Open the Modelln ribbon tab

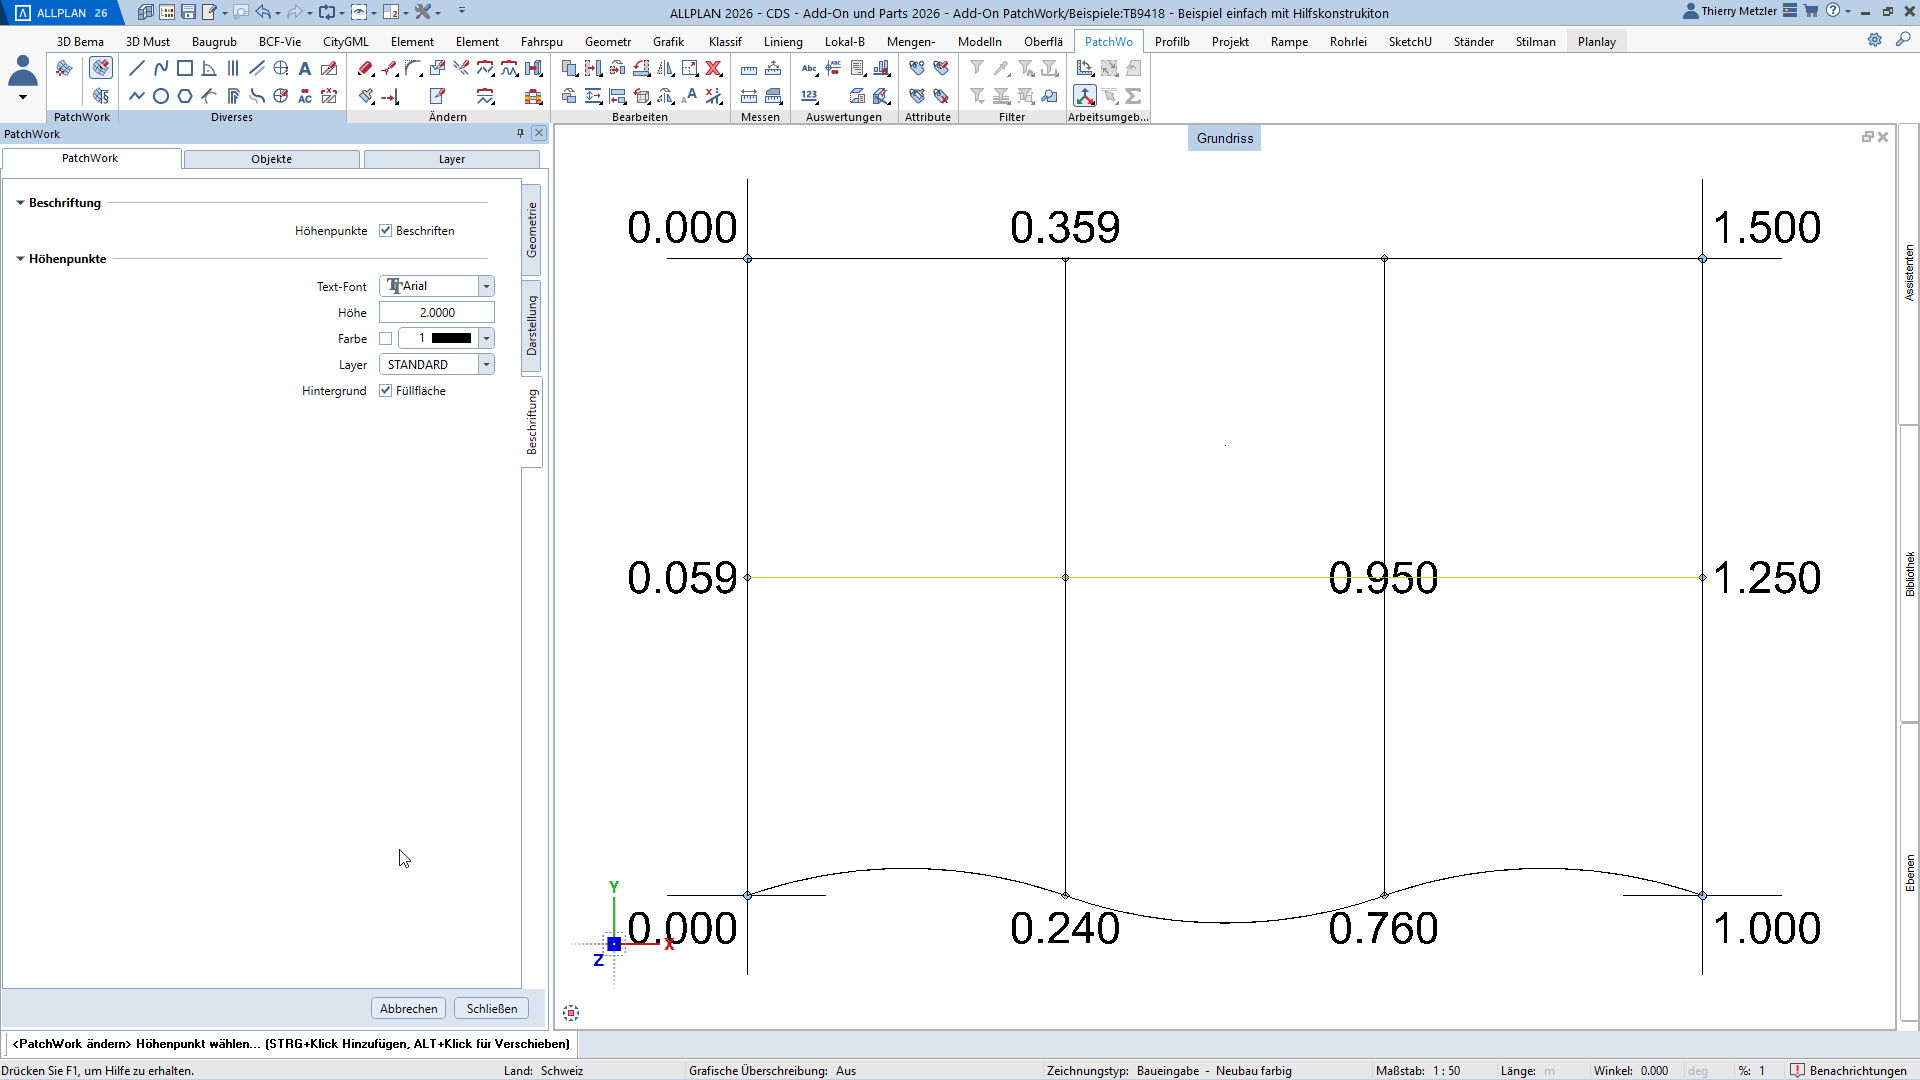[x=978, y=41]
